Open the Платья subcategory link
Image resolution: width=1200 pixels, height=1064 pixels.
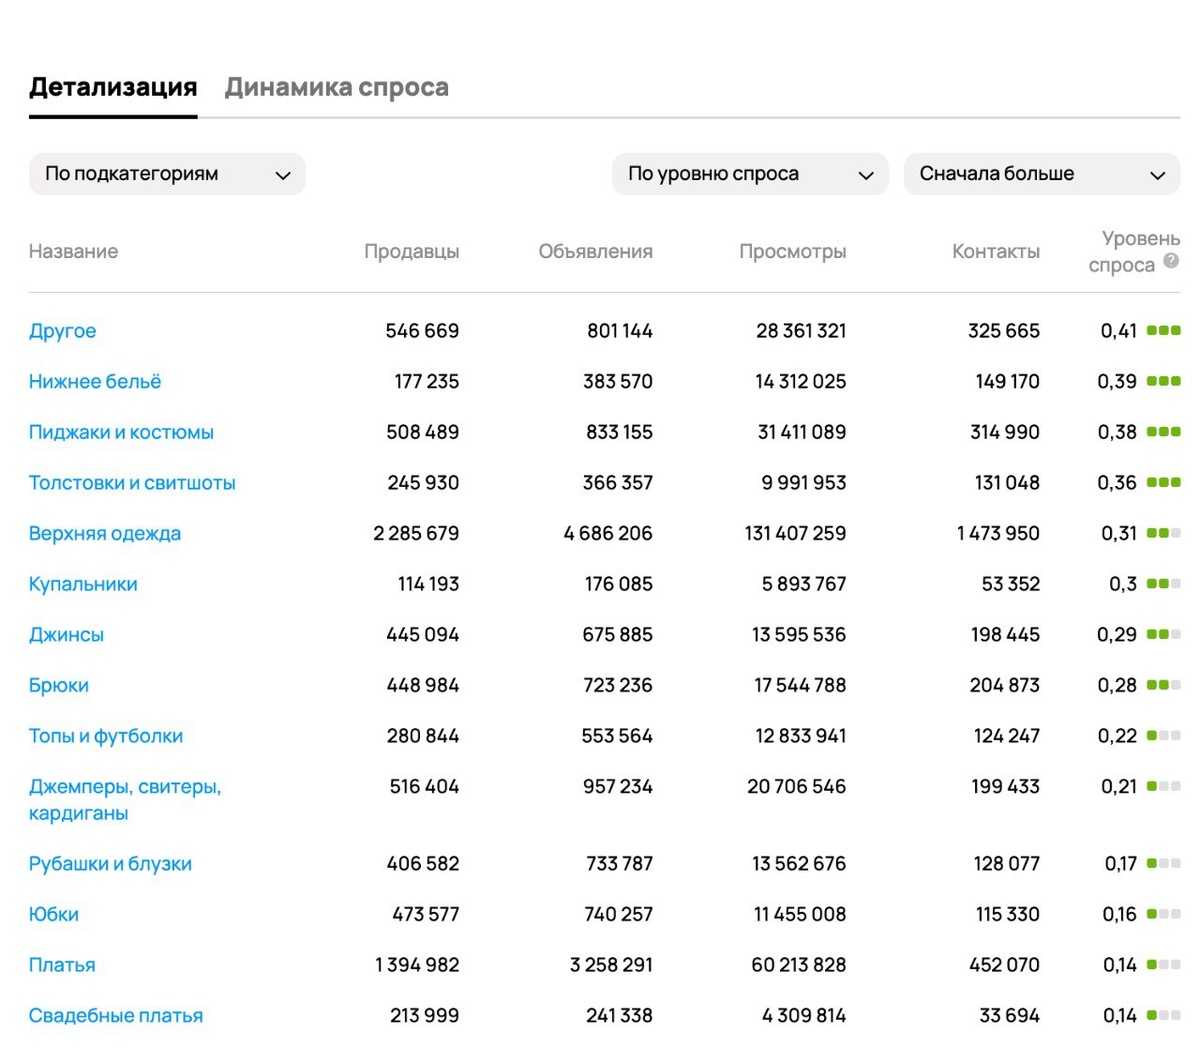62,965
